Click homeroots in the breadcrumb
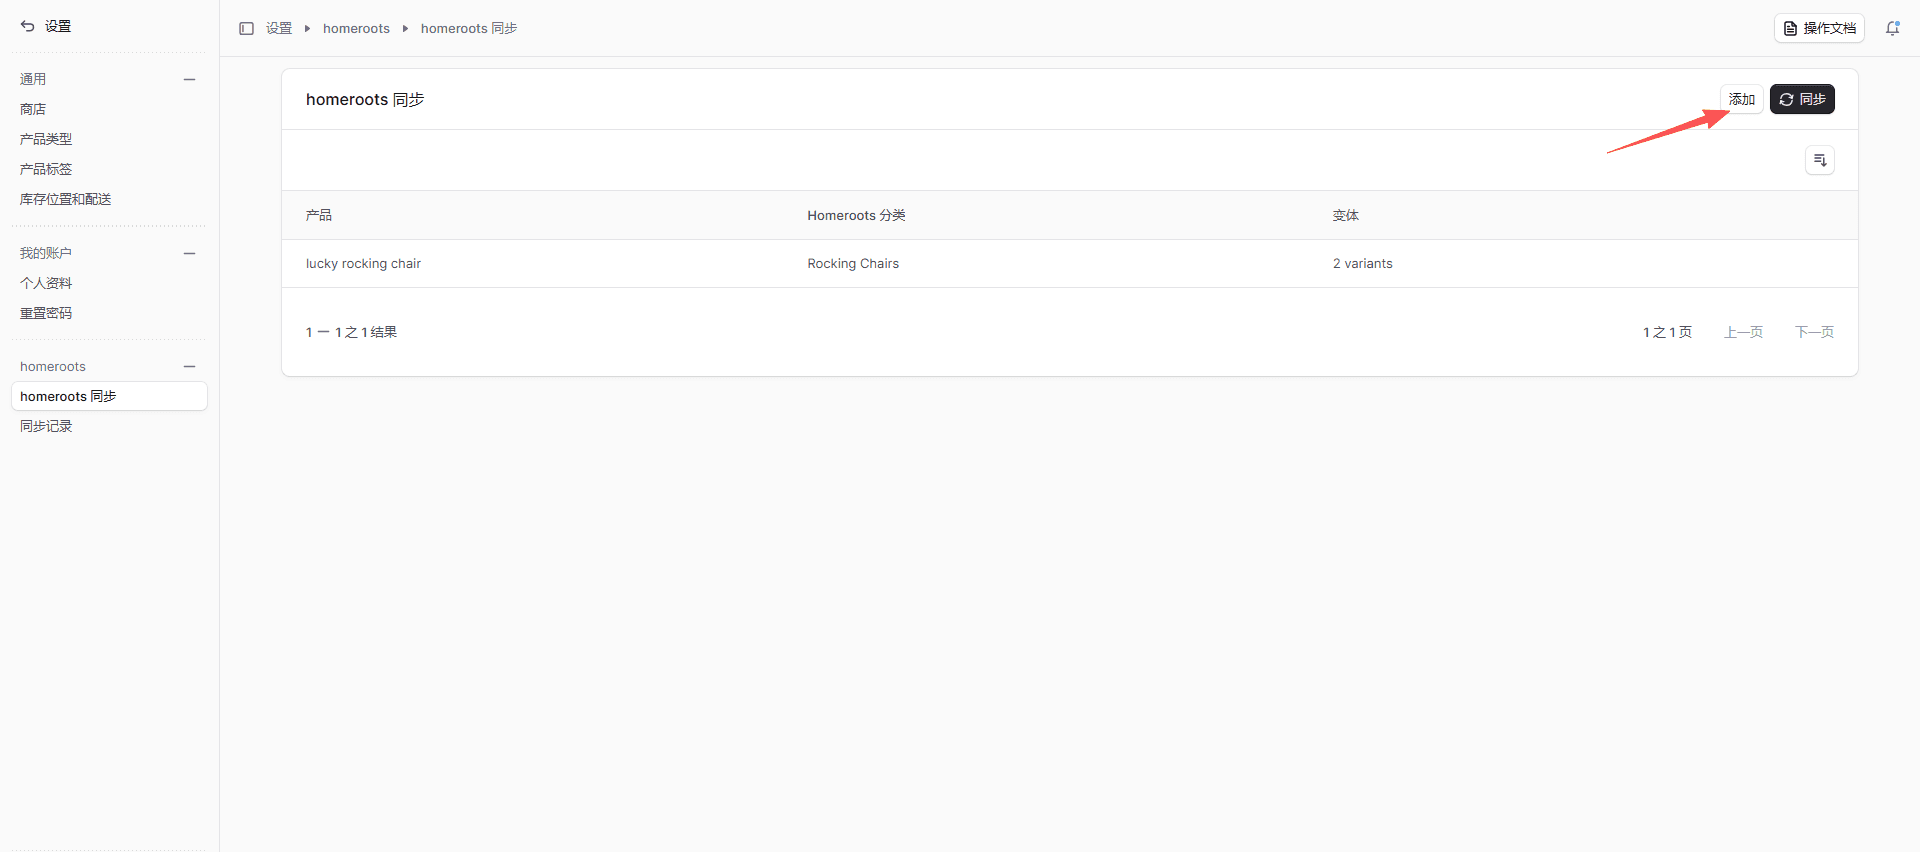1920x852 pixels. pos(356,28)
